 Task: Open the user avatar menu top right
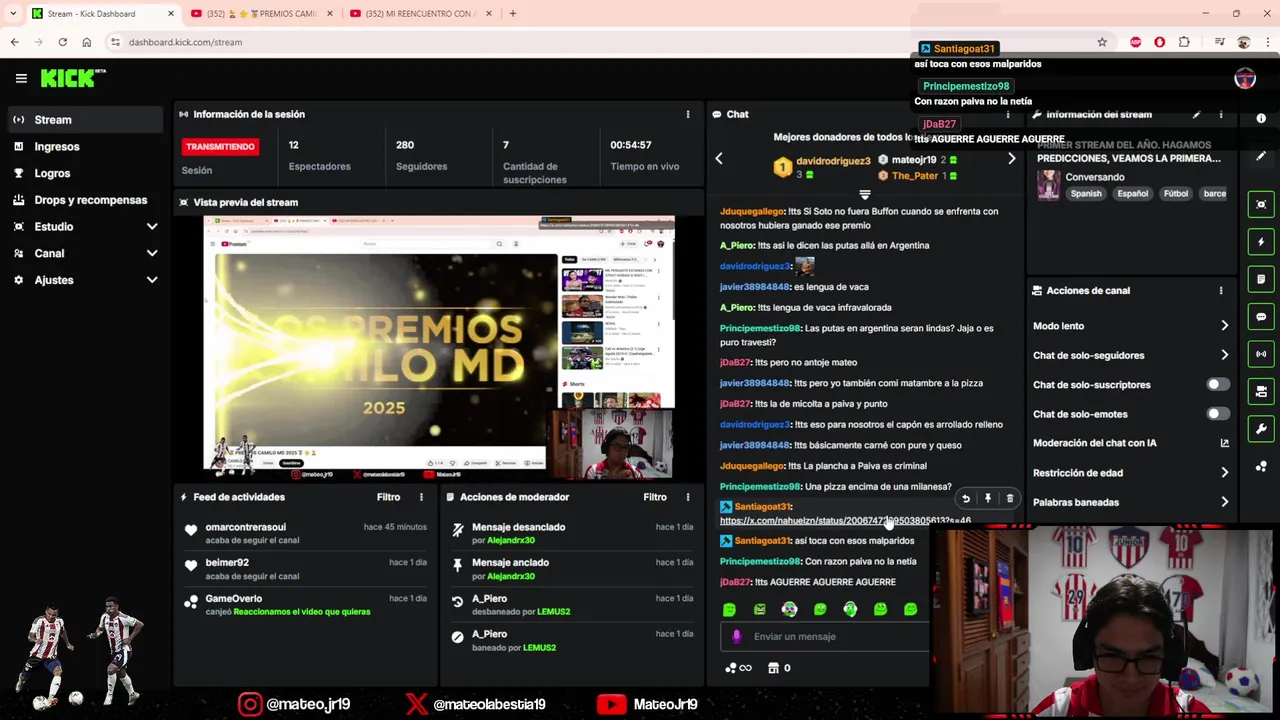1245,79
